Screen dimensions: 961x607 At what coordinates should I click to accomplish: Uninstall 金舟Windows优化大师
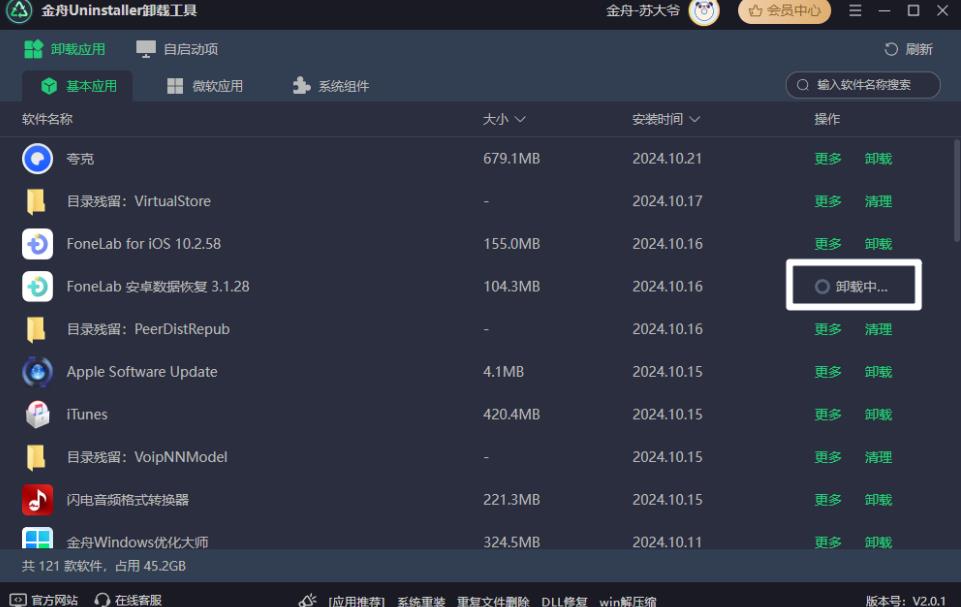[878, 542]
